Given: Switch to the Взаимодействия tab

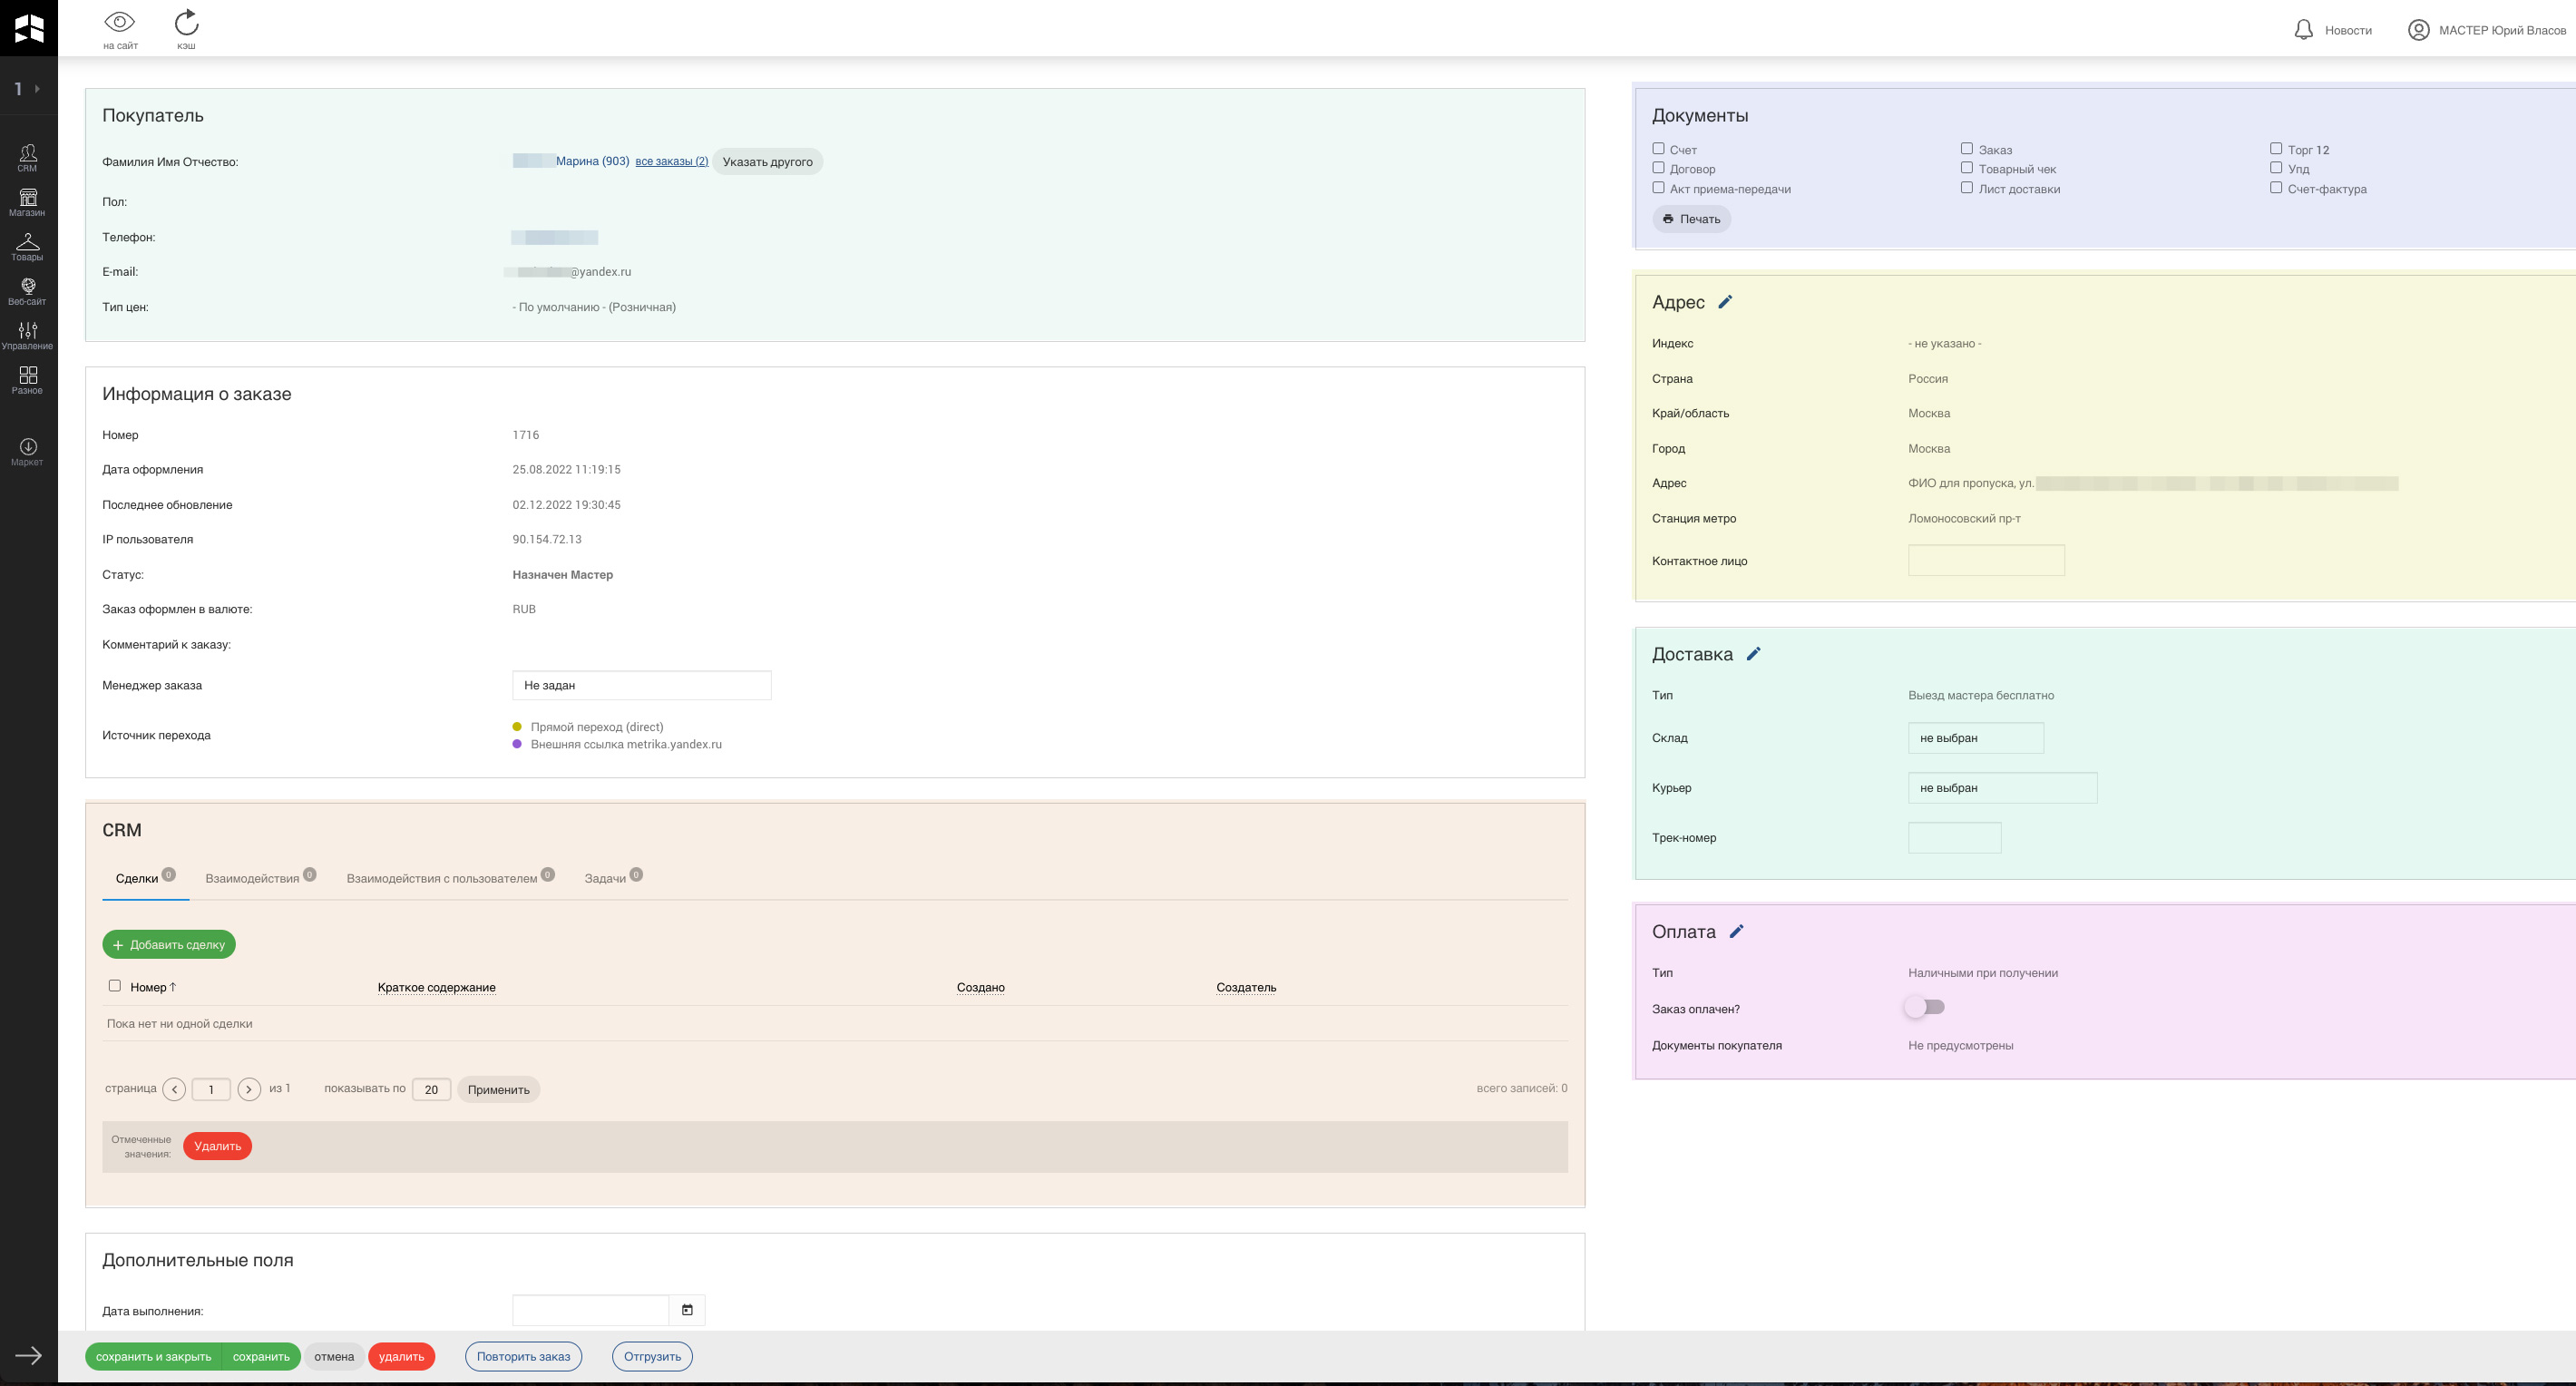Looking at the screenshot, I should [252, 878].
